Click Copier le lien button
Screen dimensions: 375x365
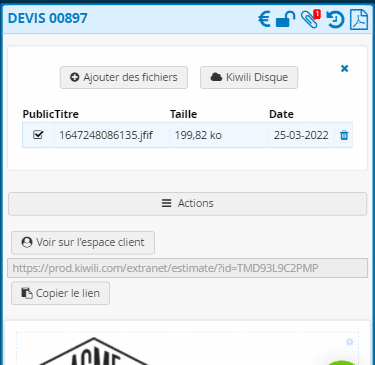pos(60,293)
